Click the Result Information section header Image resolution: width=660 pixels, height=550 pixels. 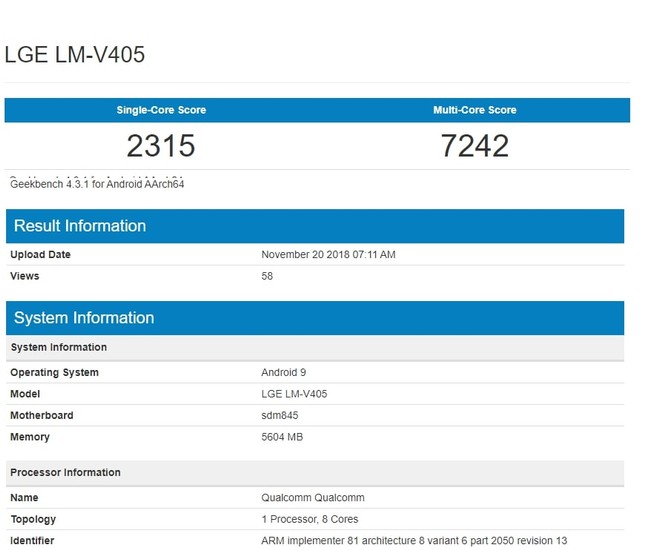[x=80, y=226]
